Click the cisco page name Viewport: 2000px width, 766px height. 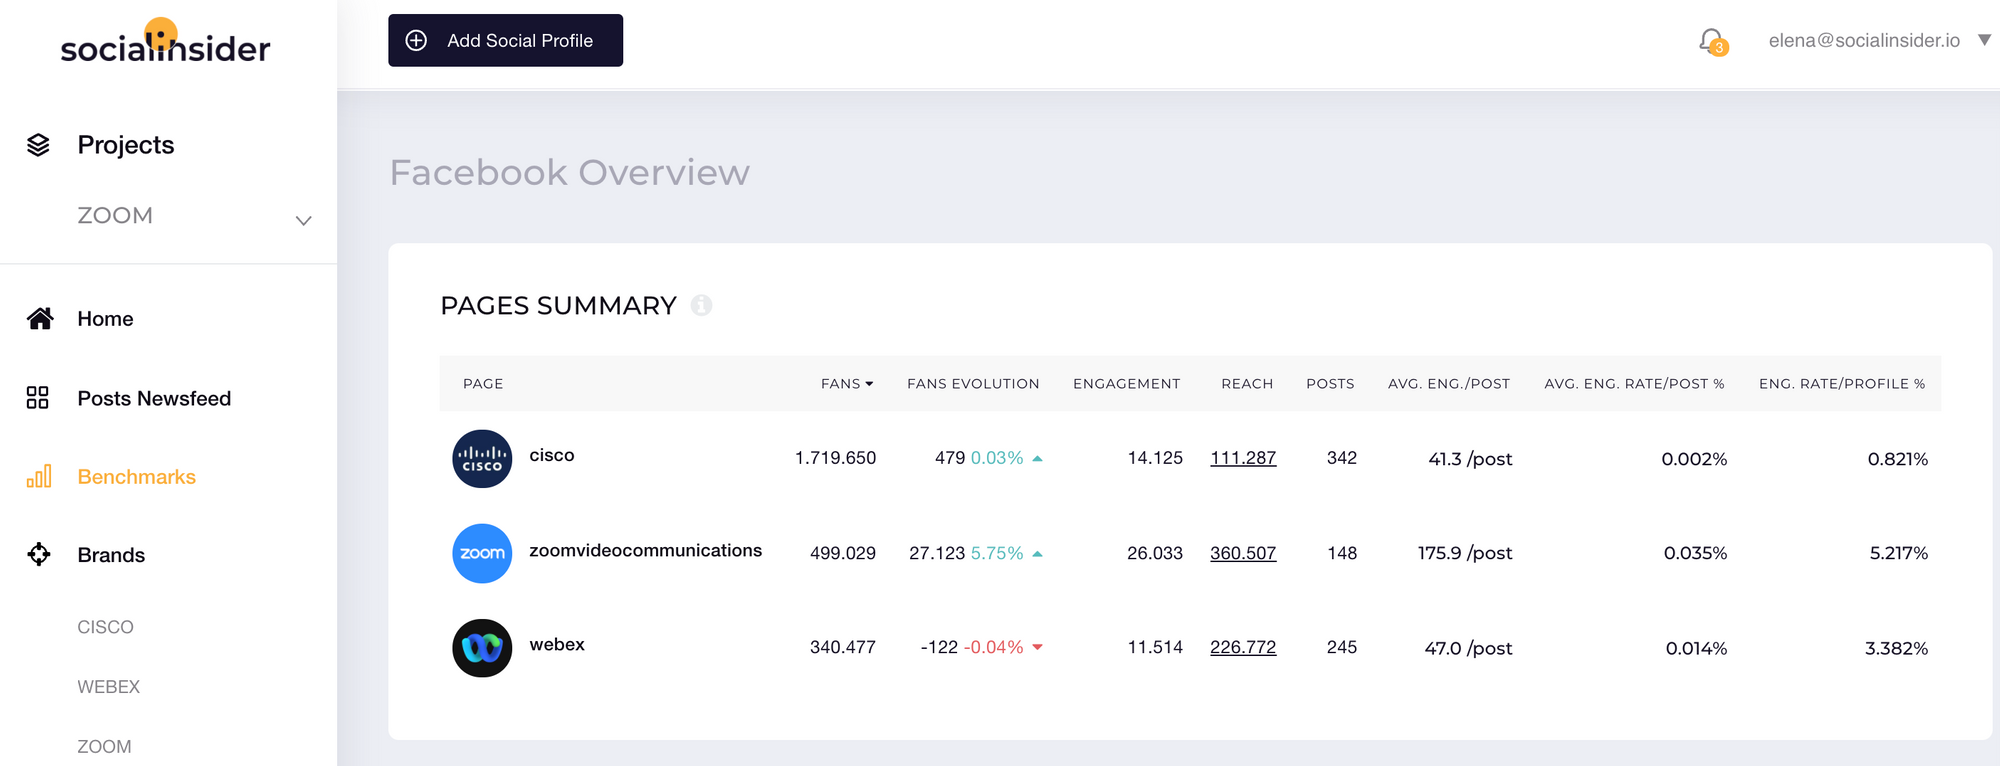tap(552, 455)
